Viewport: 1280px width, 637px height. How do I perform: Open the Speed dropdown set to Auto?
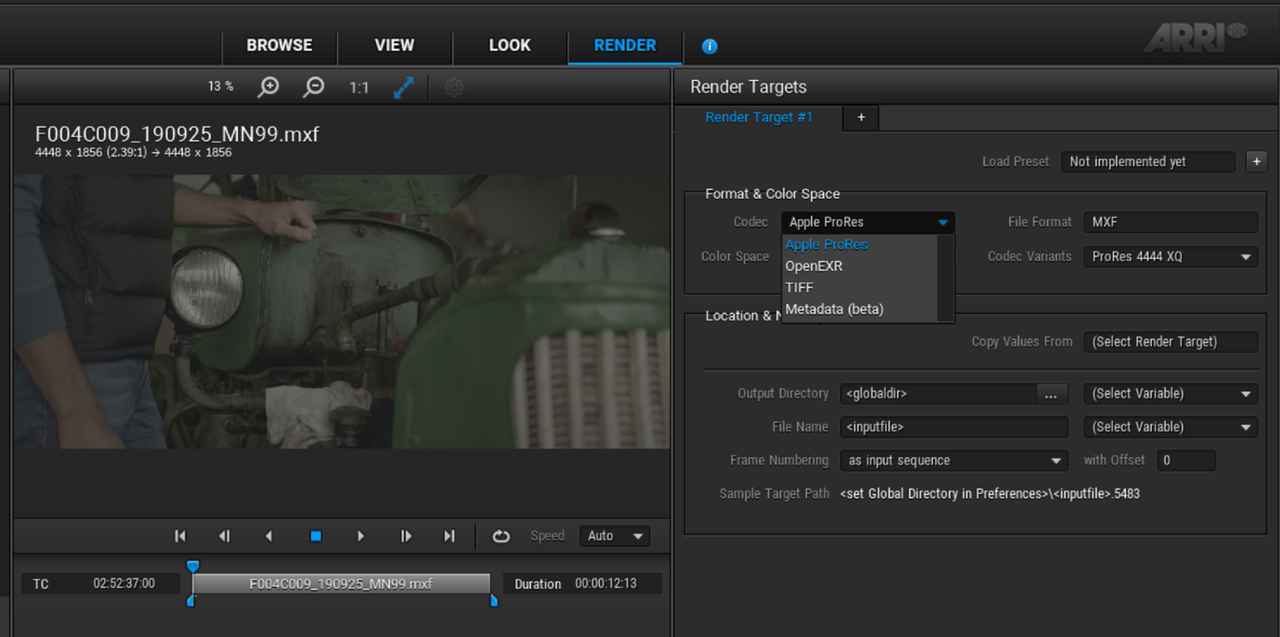click(615, 536)
